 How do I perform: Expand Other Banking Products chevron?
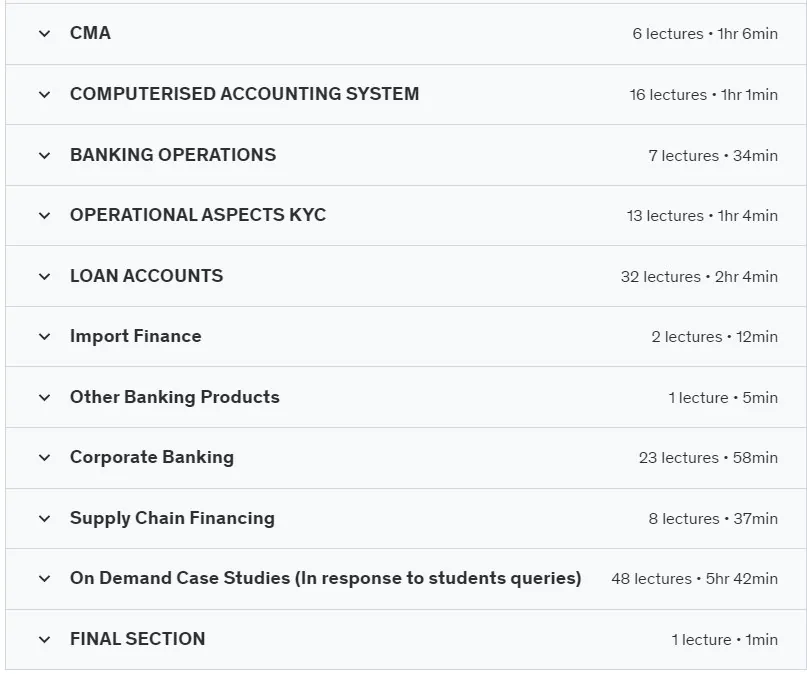click(x=45, y=398)
